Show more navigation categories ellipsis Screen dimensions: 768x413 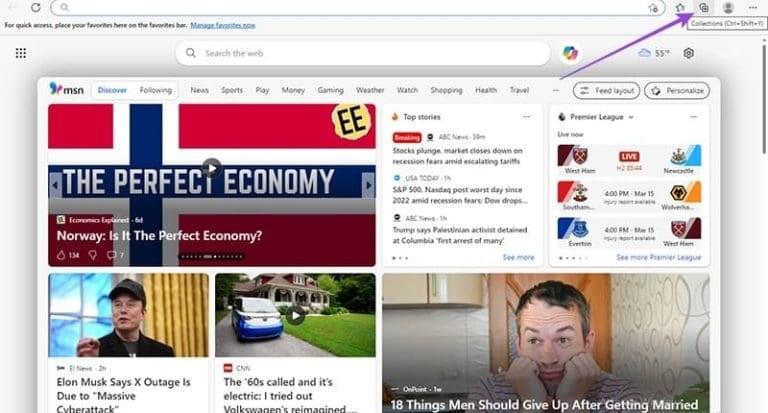555,90
